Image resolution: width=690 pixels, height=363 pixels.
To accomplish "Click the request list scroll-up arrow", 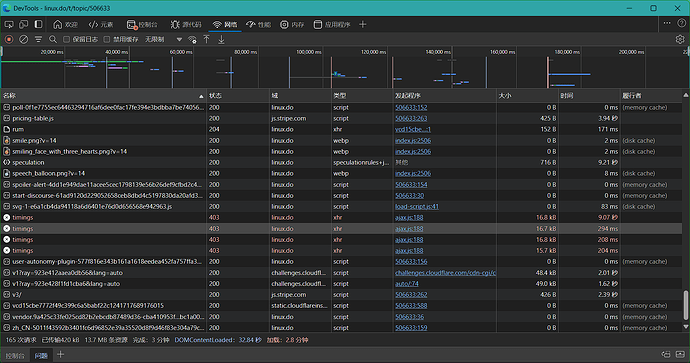I will (x=686, y=95).
